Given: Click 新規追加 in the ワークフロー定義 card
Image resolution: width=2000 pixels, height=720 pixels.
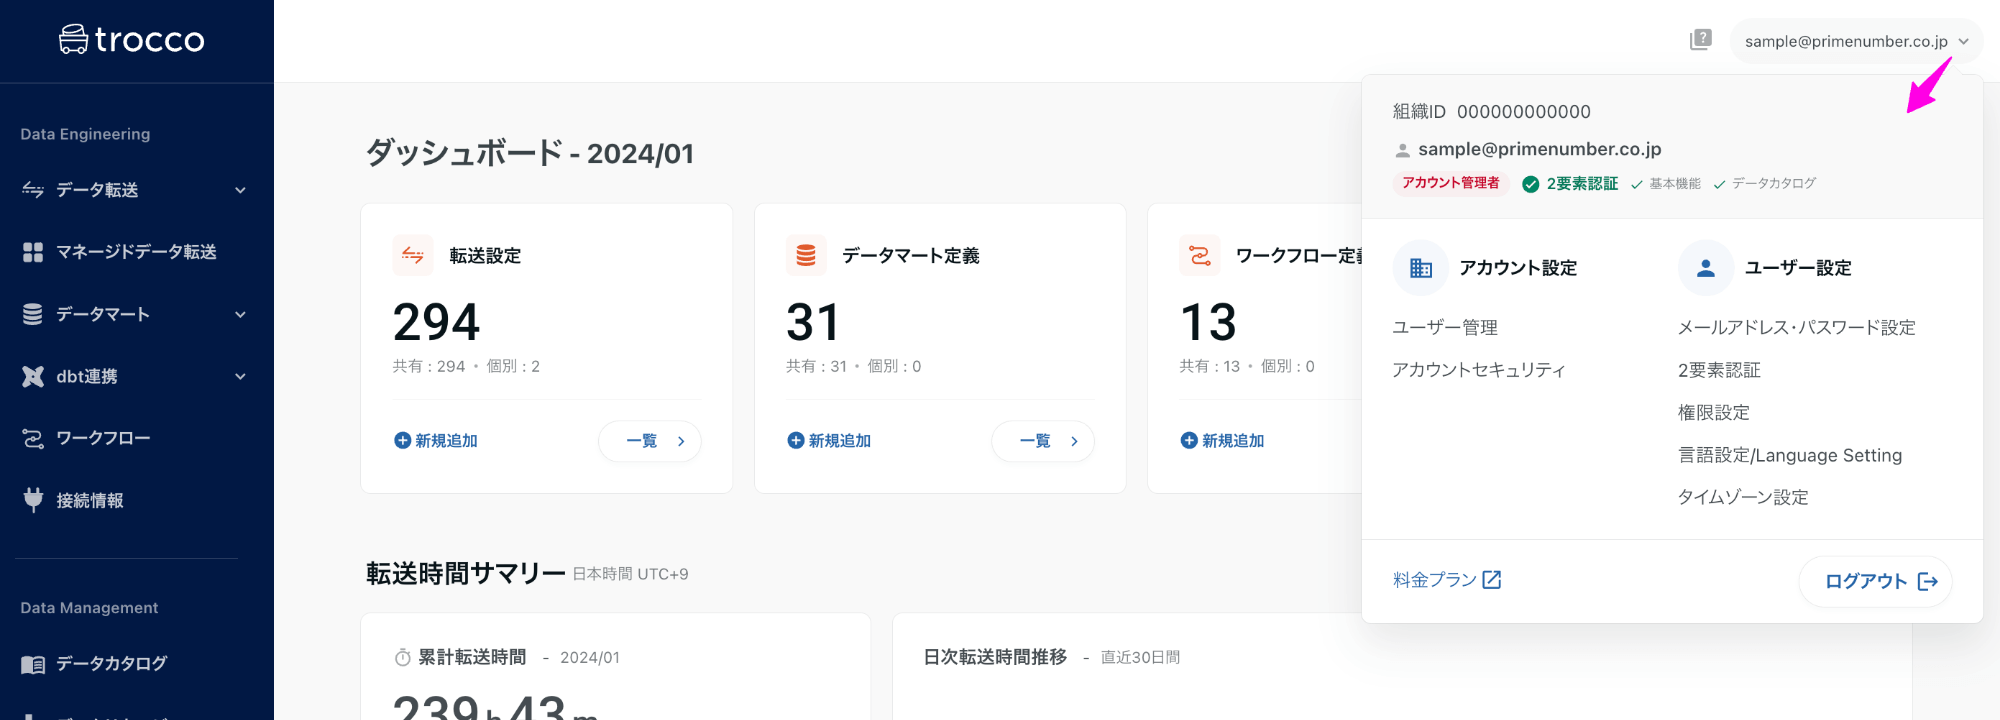Looking at the screenshot, I should click(x=1222, y=441).
